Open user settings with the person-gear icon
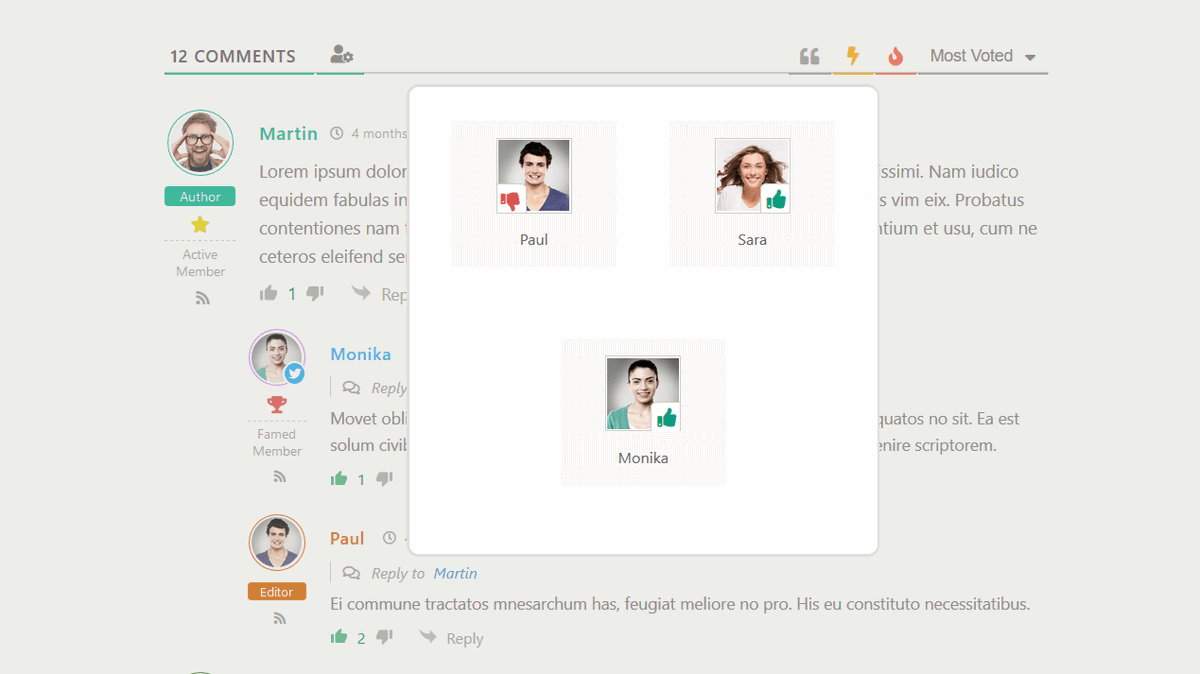The width and height of the screenshot is (1200, 674). click(340, 56)
